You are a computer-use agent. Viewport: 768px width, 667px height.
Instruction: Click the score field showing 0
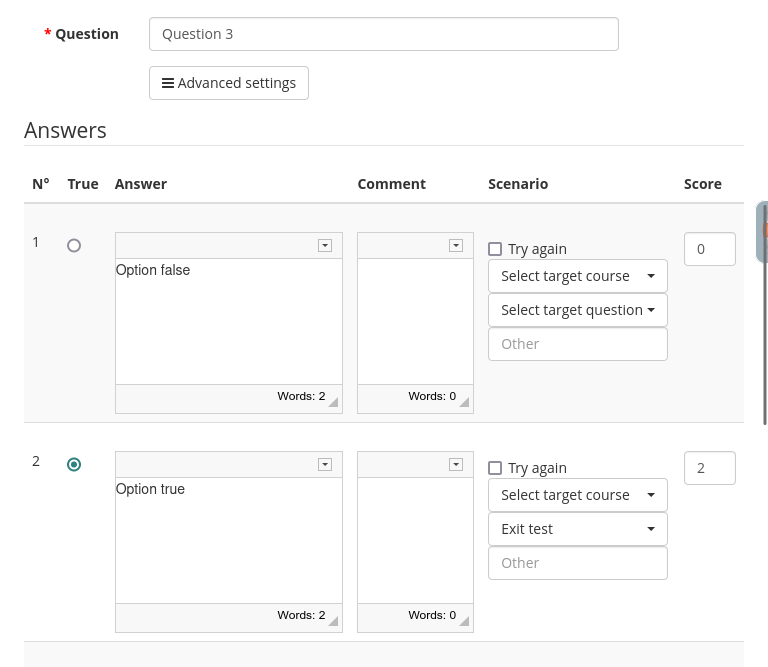pyautogui.click(x=709, y=249)
